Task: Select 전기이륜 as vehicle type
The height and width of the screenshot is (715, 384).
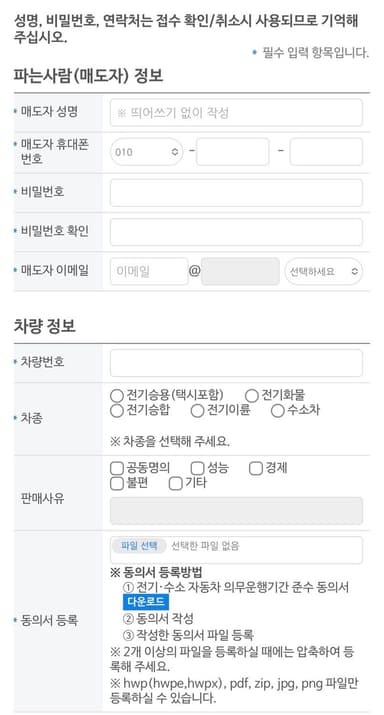Action: 197,410
